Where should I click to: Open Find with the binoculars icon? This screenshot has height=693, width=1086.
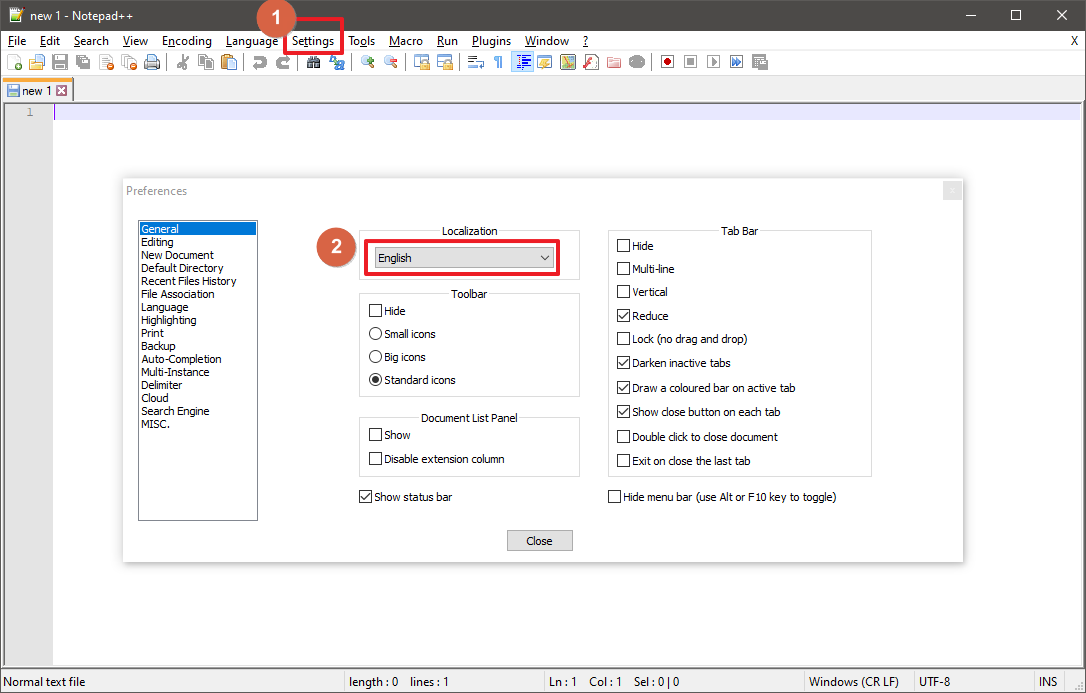tap(314, 62)
